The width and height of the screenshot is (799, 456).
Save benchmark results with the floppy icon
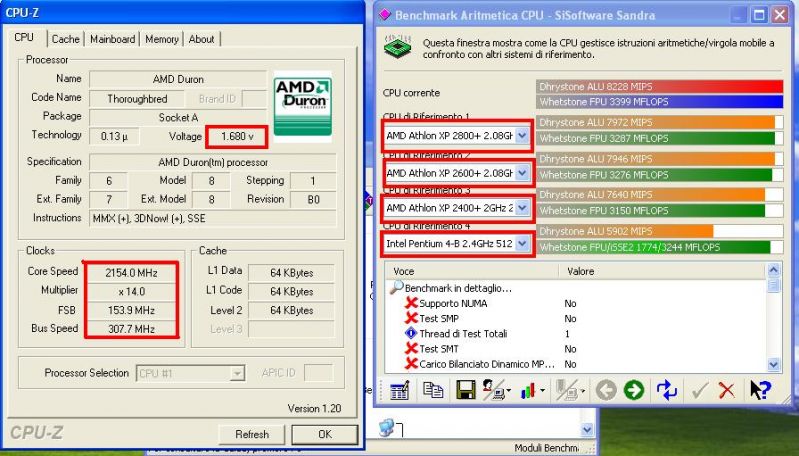[x=465, y=390]
